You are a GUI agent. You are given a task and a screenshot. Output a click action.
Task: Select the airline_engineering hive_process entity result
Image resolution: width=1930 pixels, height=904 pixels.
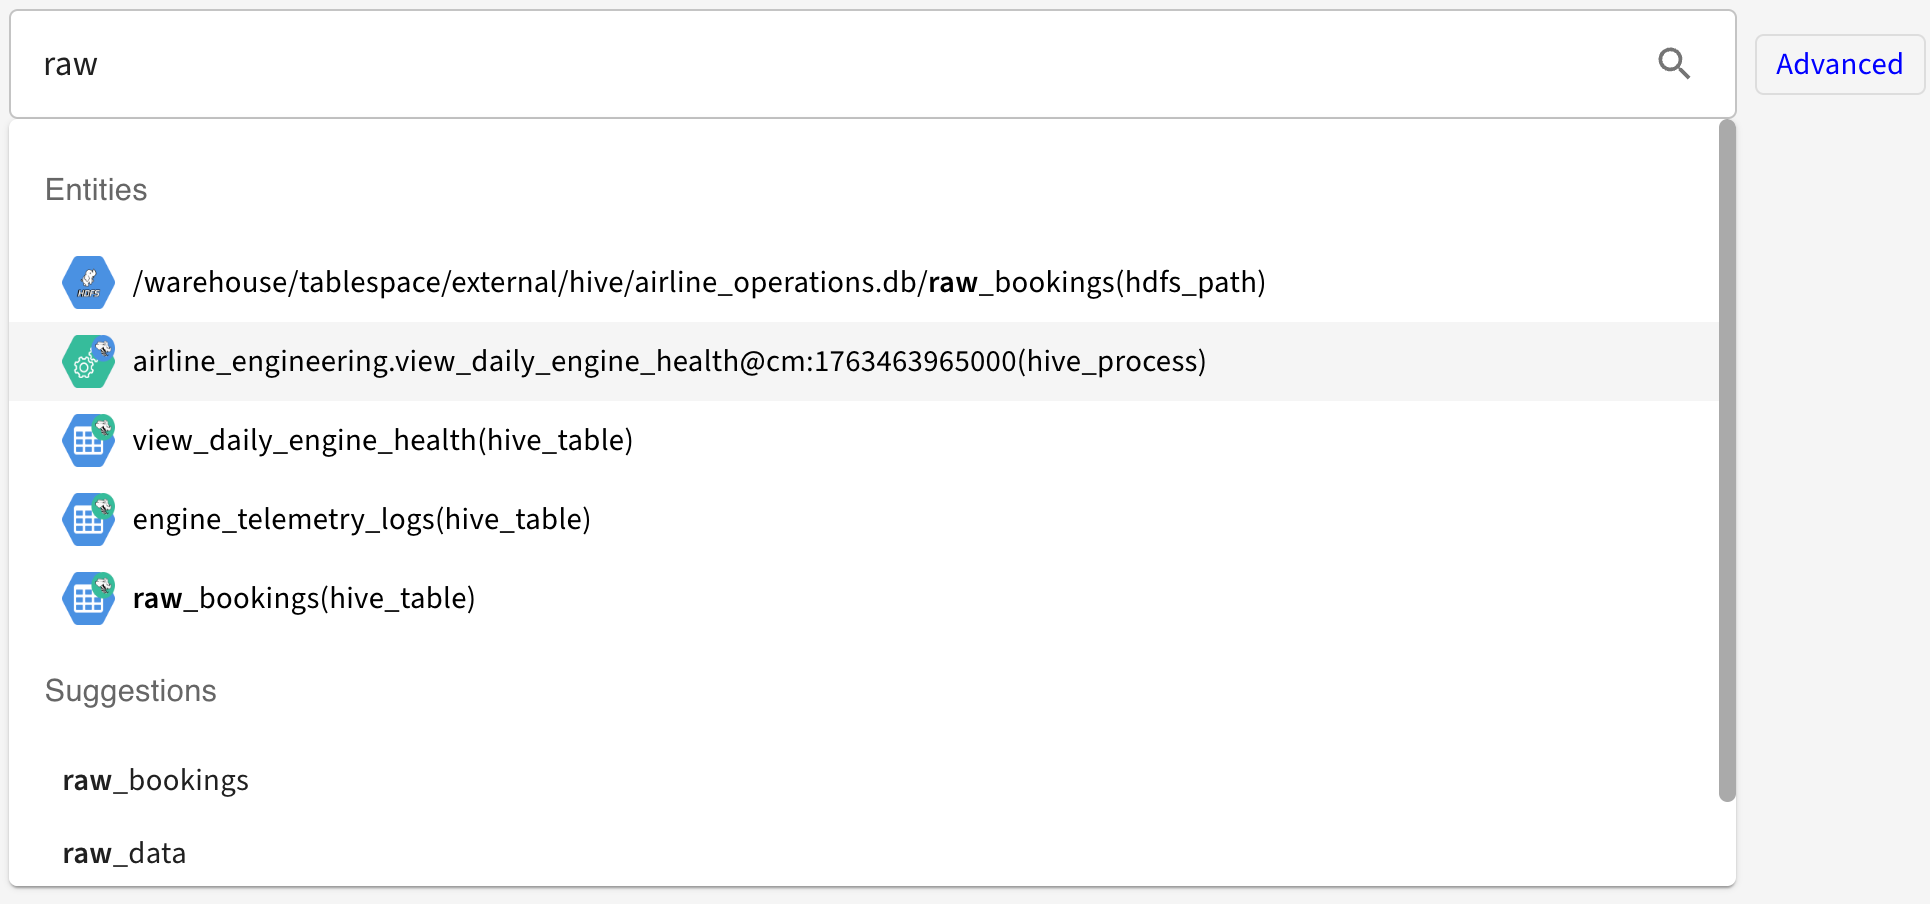pyautogui.click(x=668, y=362)
